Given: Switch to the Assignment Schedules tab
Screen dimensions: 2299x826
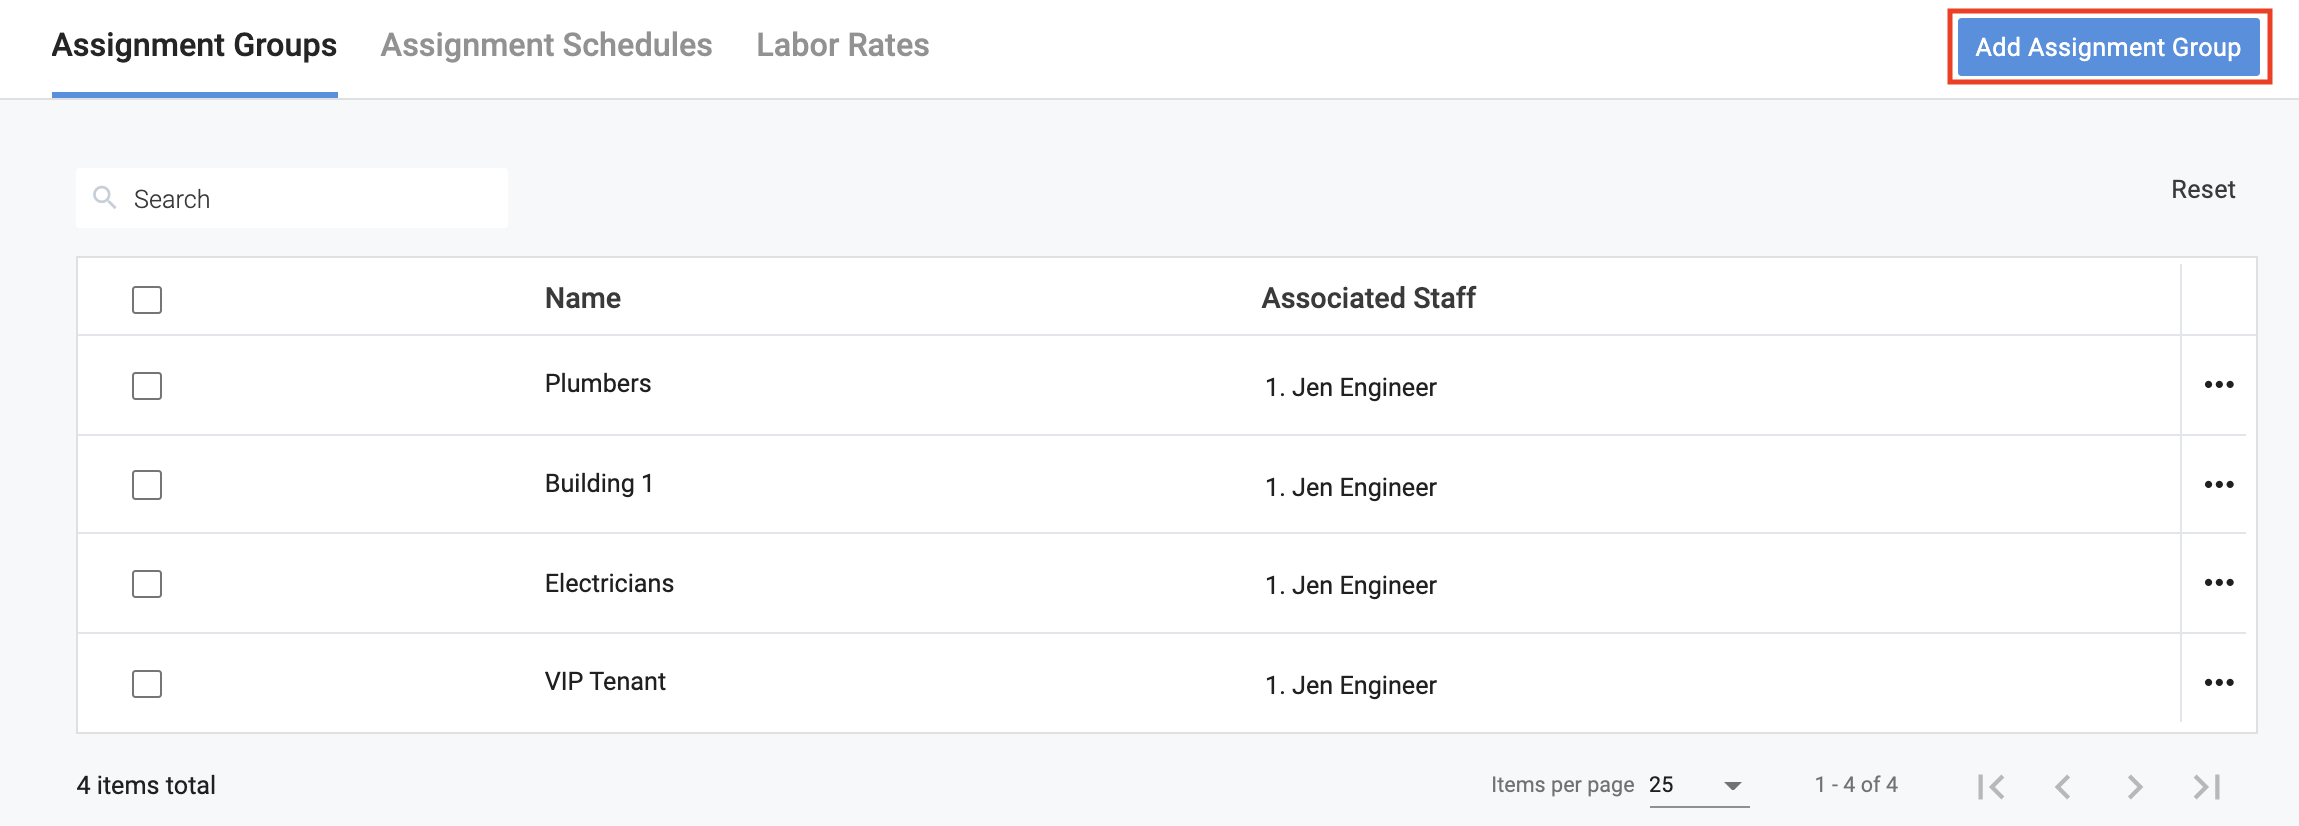Looking at the screenshot, I should pyautogui.click(x=546, y=45).
